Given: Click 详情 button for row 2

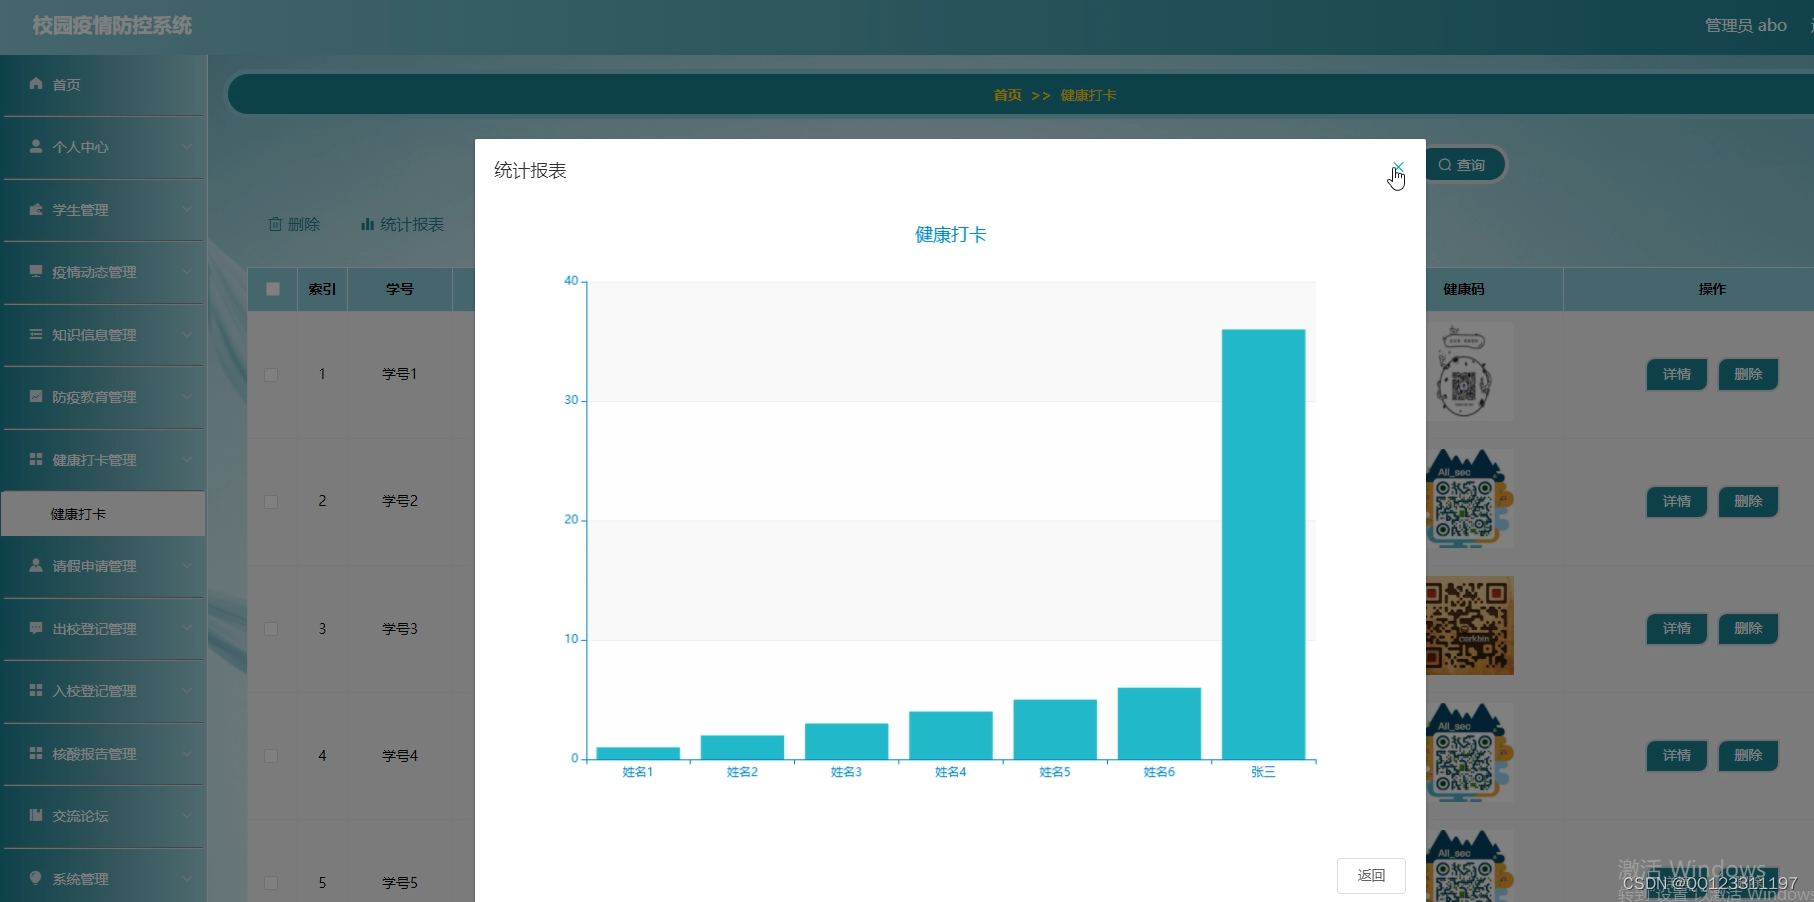Looking at the screenshot, I should (x=1677, y=501).
